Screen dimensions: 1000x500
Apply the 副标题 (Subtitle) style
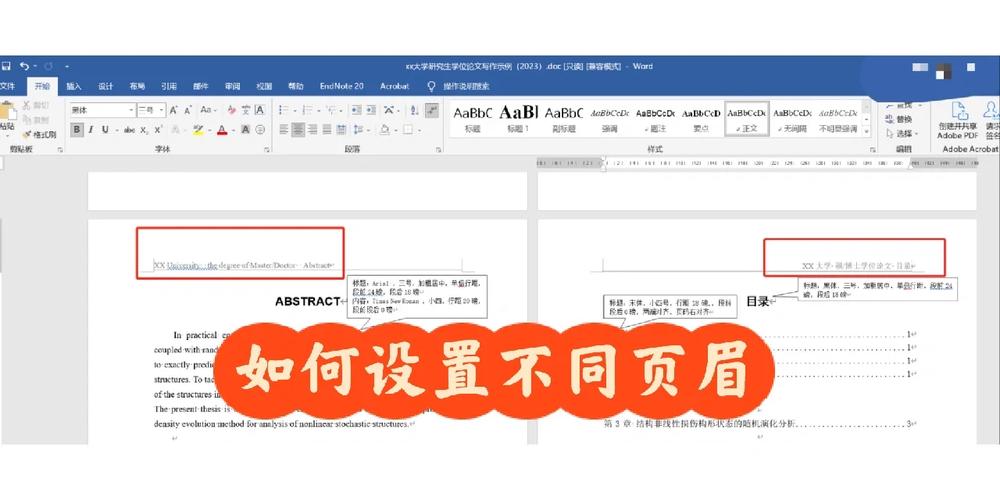[x=564, y=119]
